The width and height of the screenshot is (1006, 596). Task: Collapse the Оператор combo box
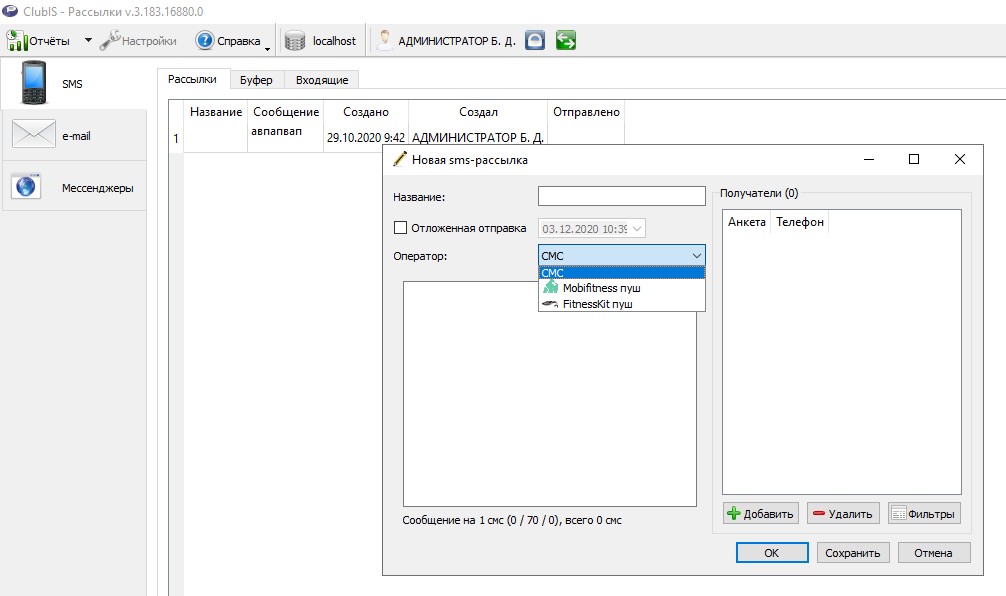pyautogui.click(x=697, y=255)
